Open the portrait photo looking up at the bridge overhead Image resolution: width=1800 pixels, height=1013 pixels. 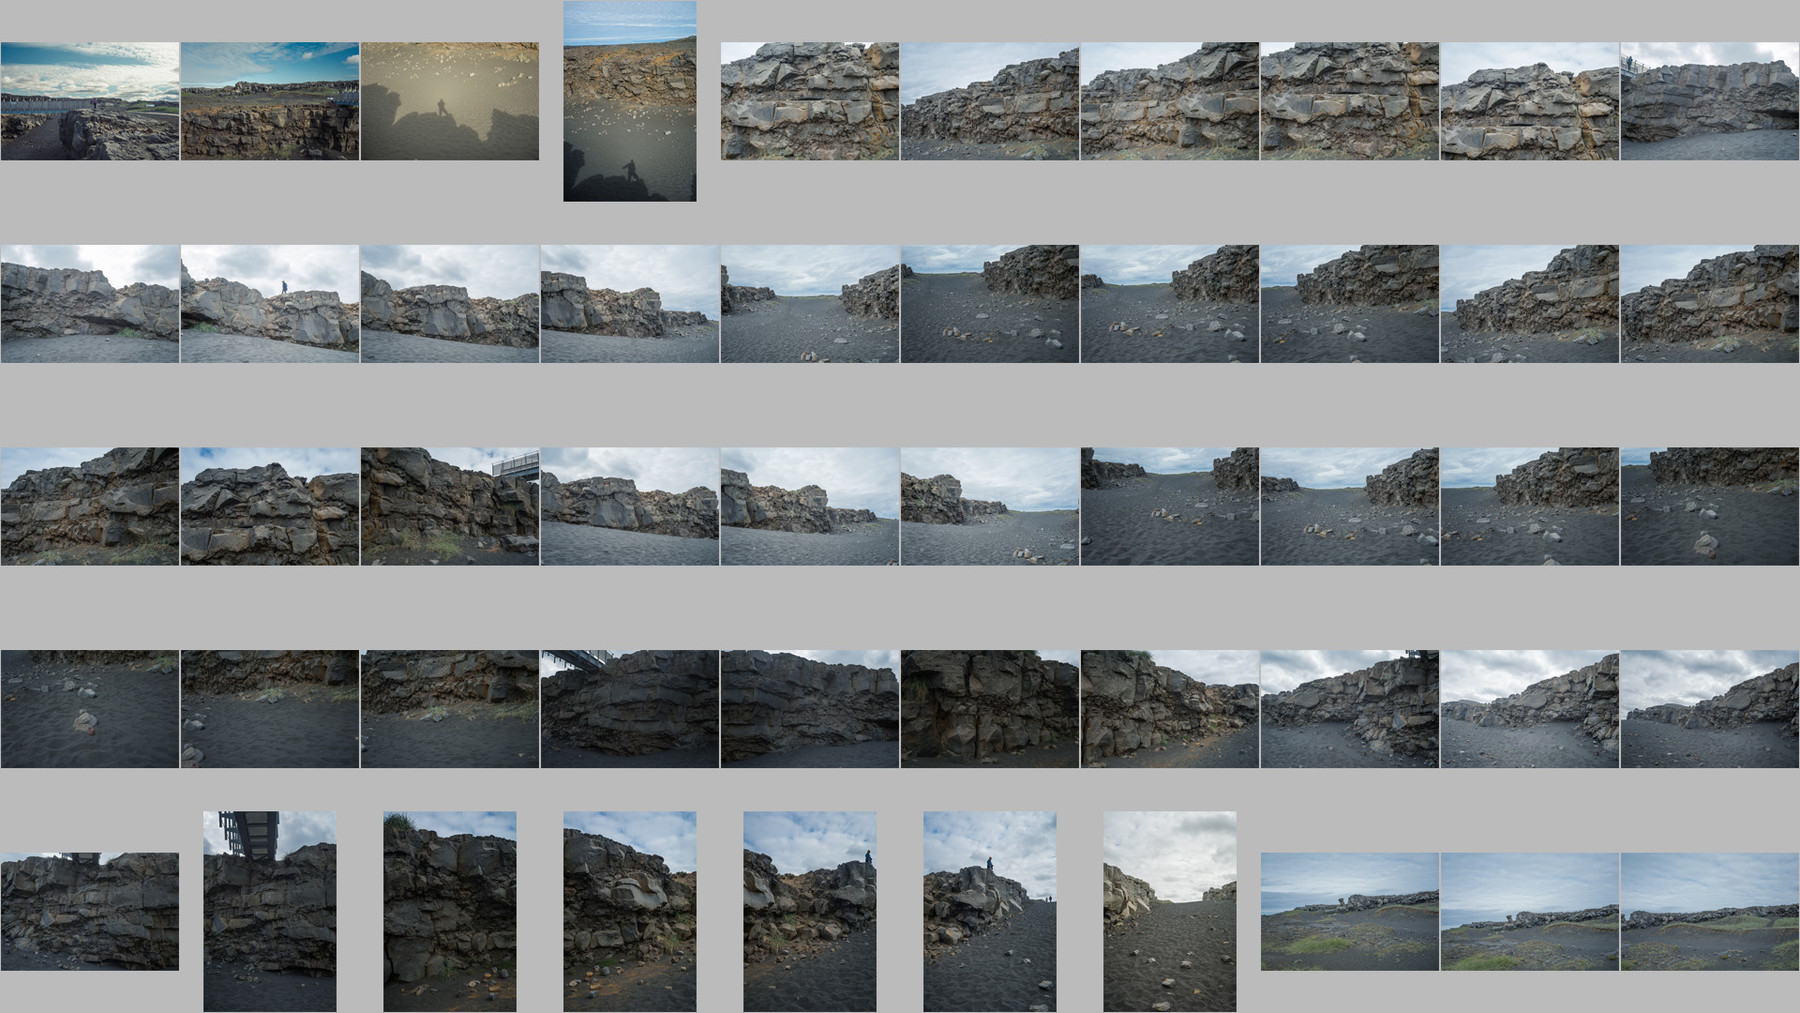tap(270, 911)
